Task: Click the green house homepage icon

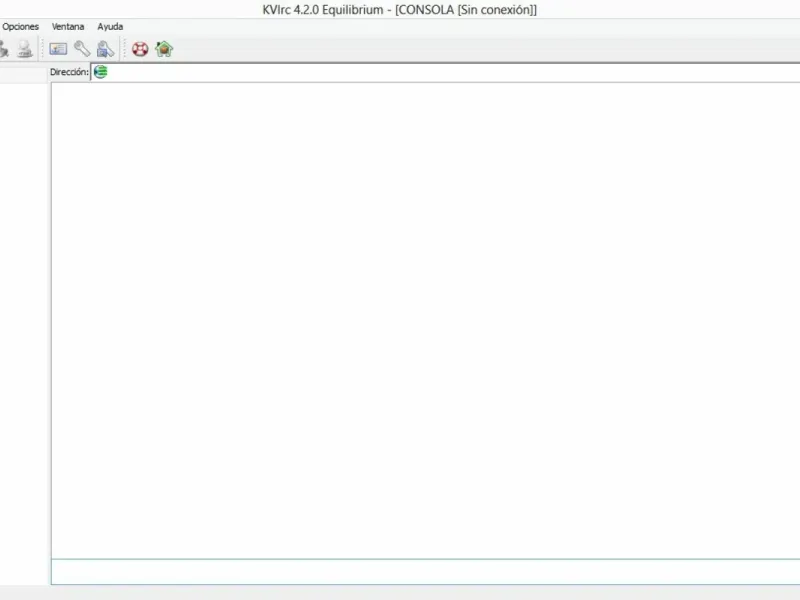Action: [x=164, y=49]
